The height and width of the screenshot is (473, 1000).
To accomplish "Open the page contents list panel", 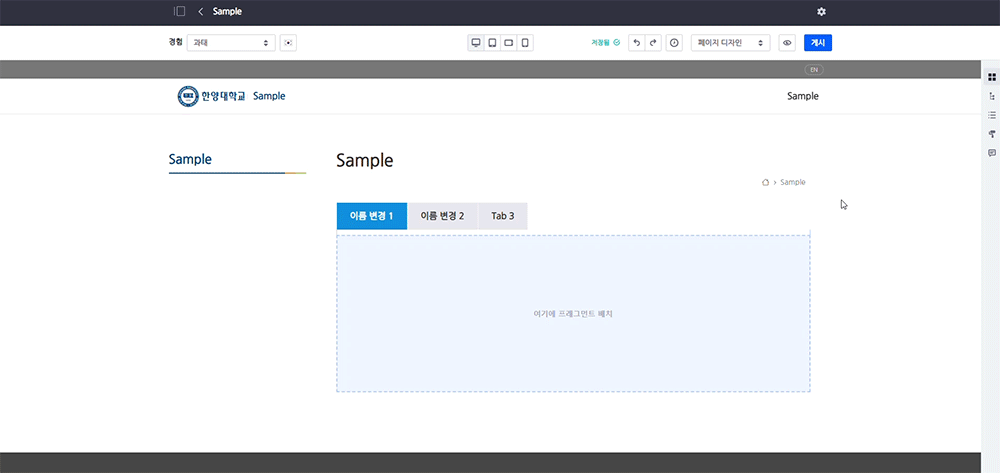I will tap(991, 115).
